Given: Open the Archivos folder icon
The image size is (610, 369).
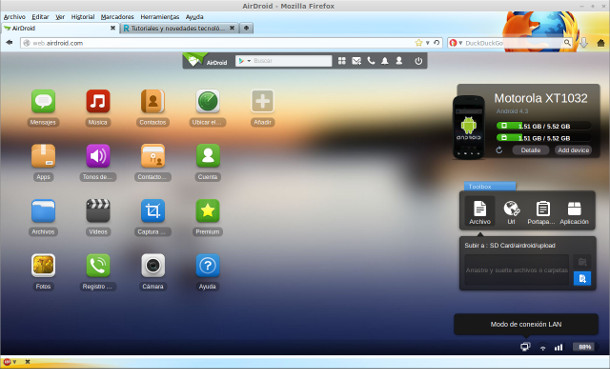Looking at the screenshot, I should (43, 211).
